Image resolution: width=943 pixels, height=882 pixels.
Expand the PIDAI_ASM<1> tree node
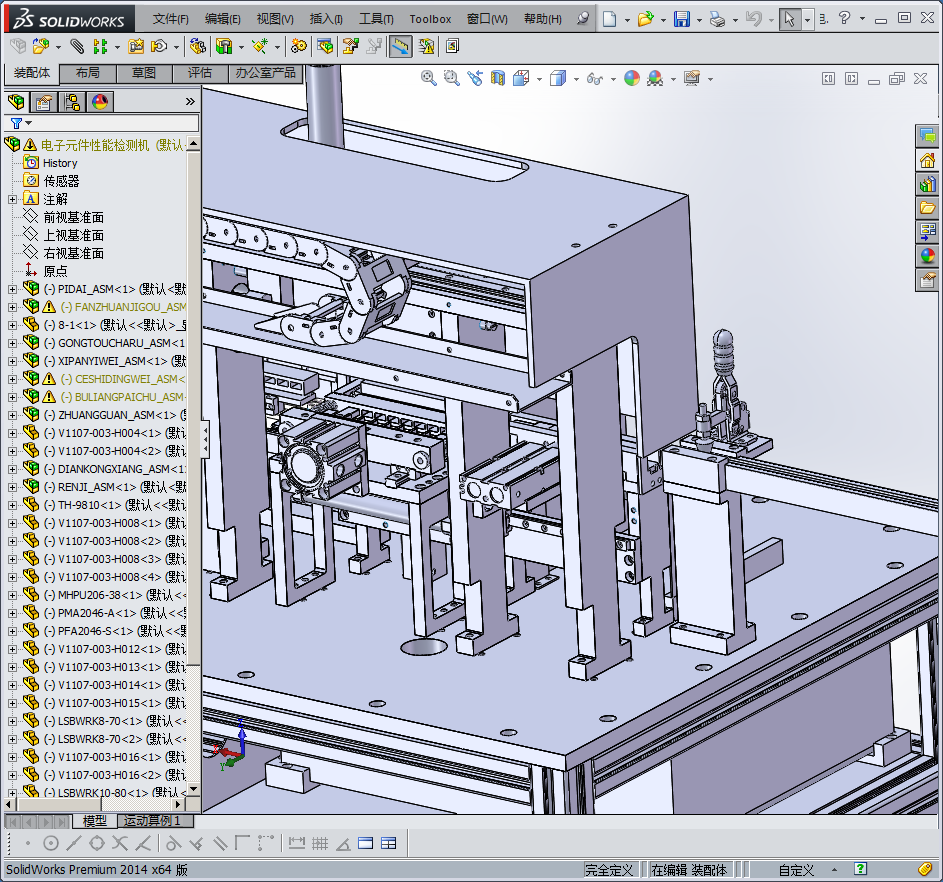point(12,289)
